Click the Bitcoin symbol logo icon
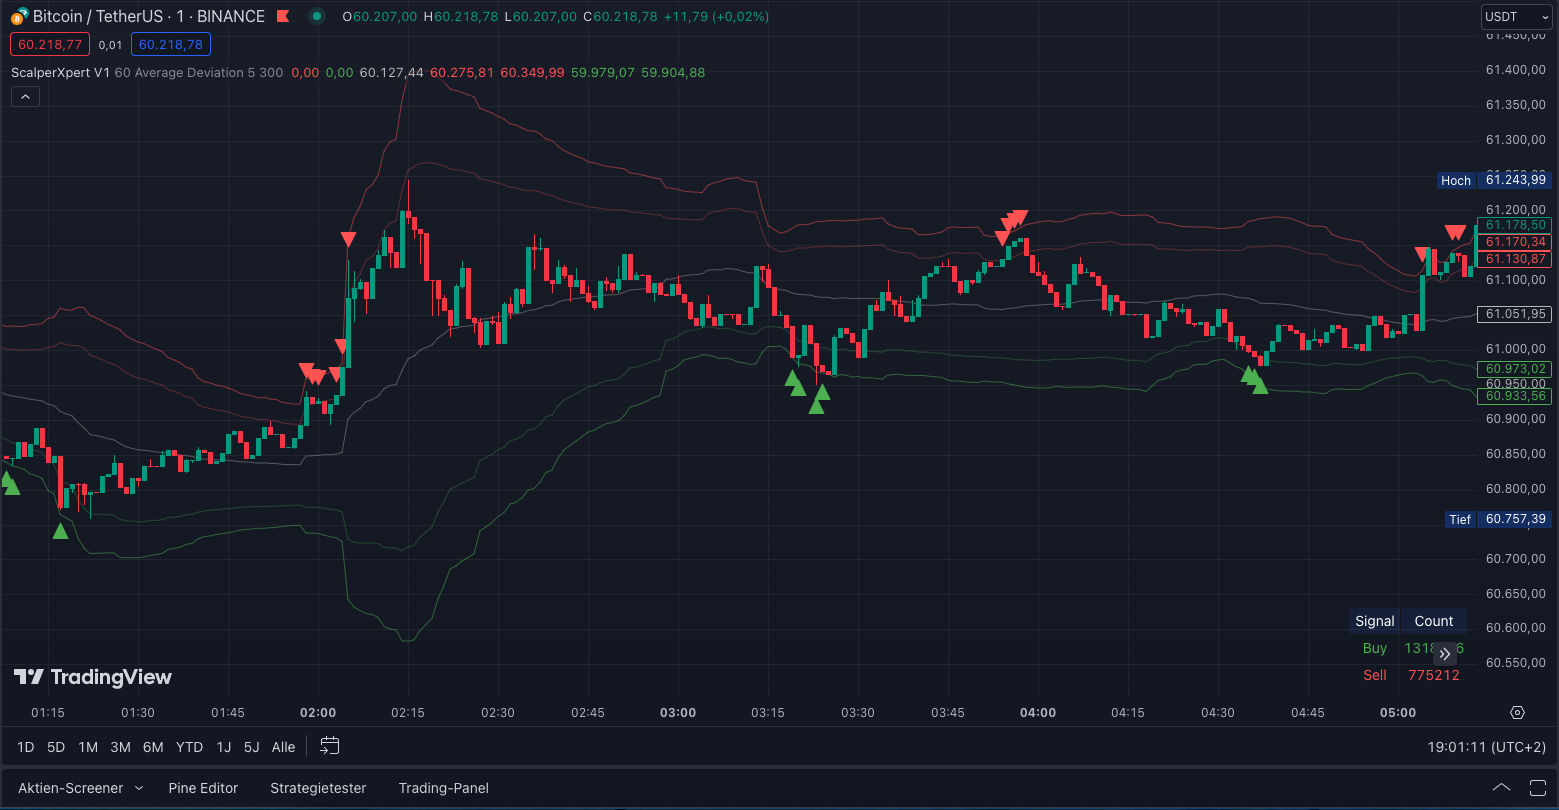This screenshot has height=810, width=1559. coord(20,17)
